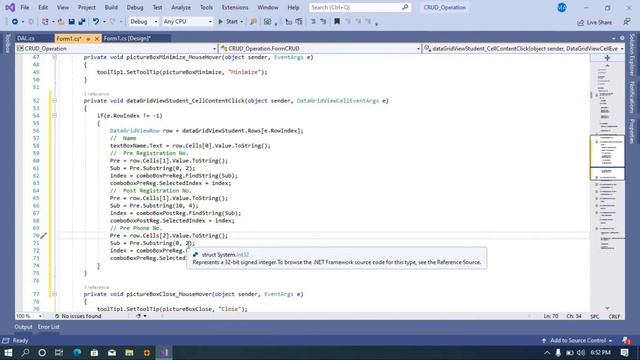Open File Explorer from the taskbar
Viewport: 640px width, 360px height.
[129, 352]
